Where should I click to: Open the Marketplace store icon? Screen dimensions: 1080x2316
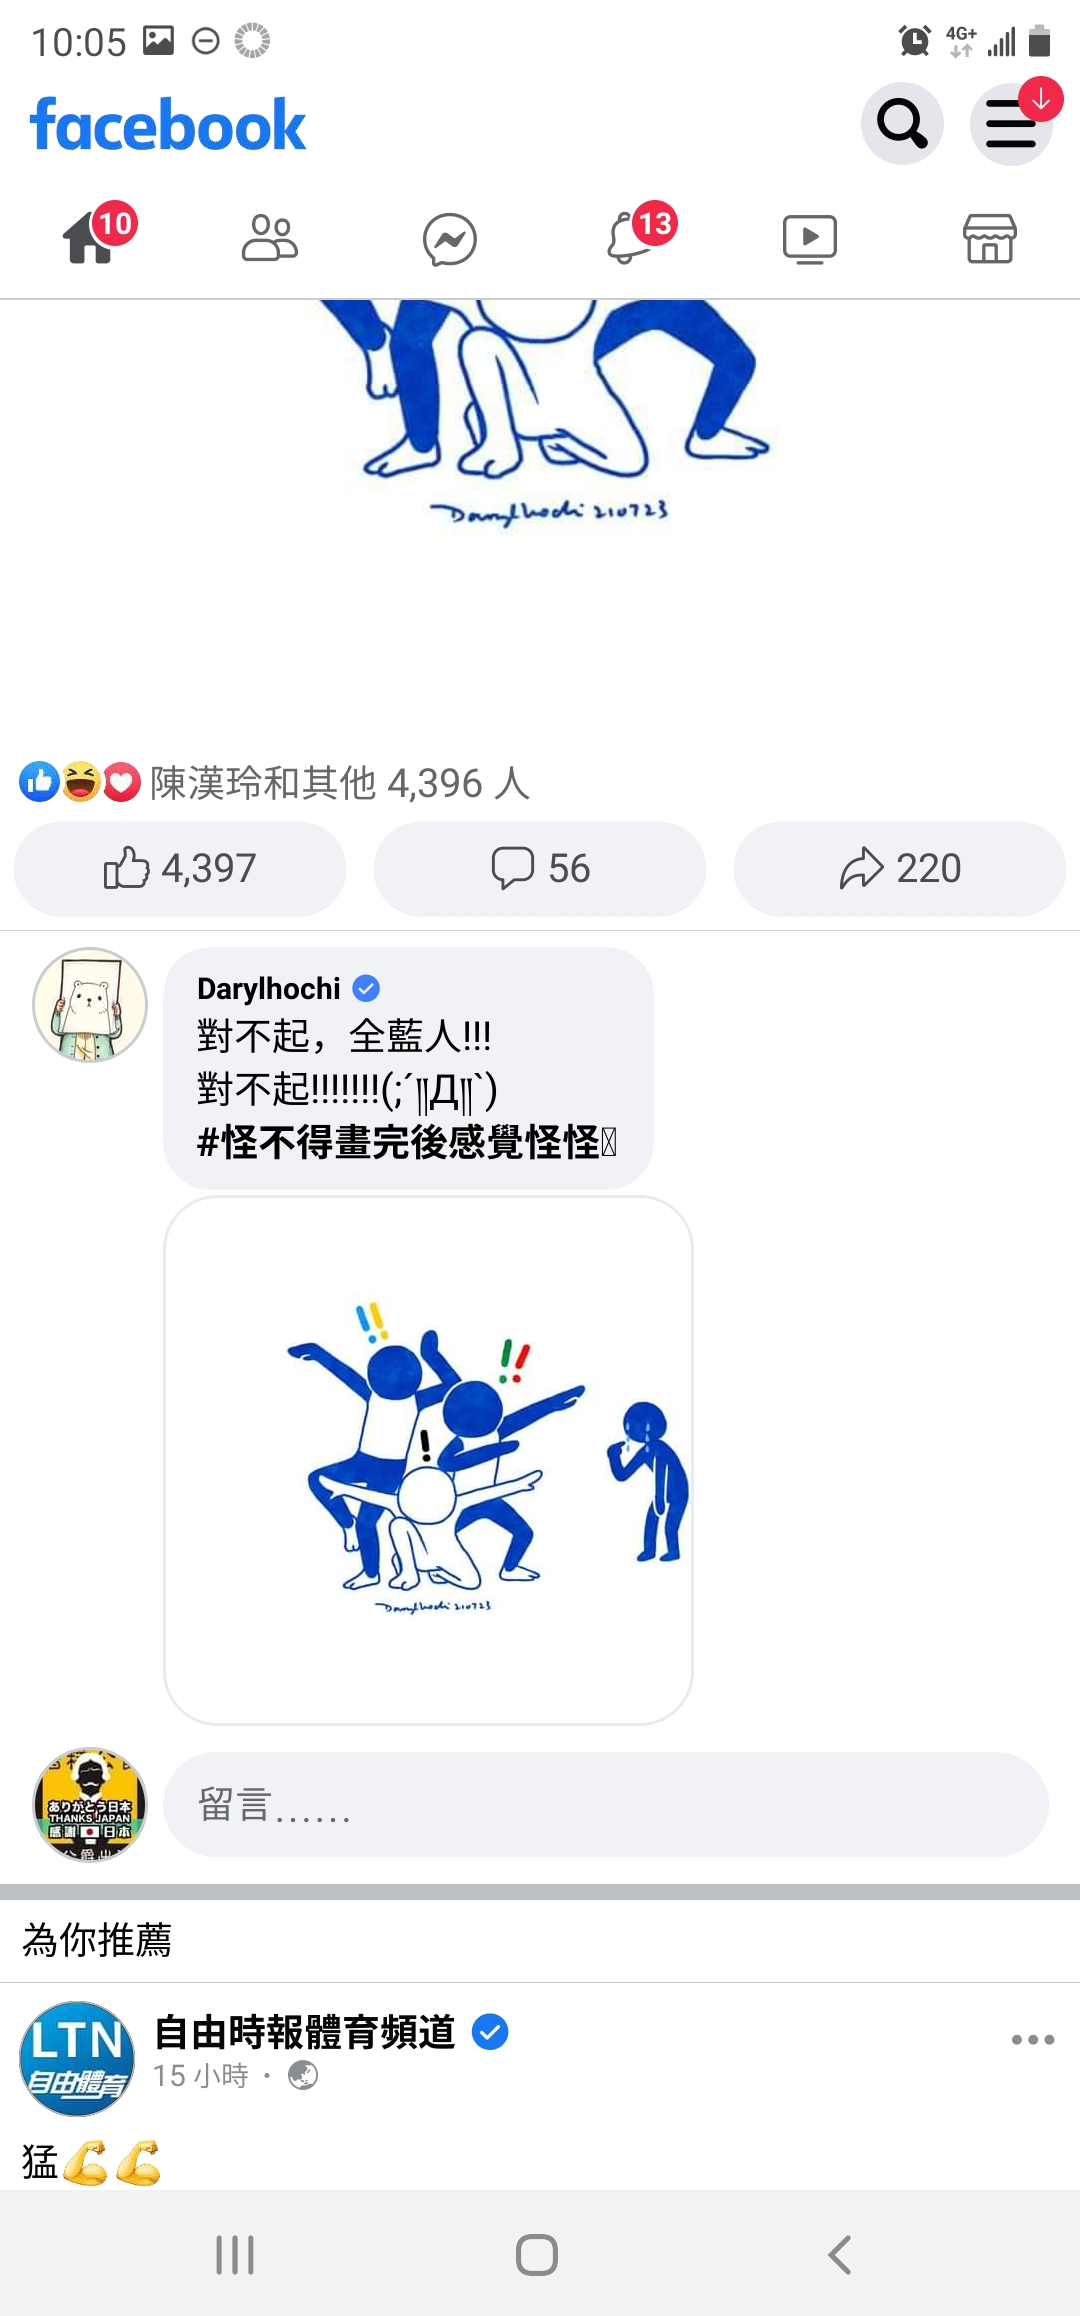pyautogui.click(x=990, y=239)
